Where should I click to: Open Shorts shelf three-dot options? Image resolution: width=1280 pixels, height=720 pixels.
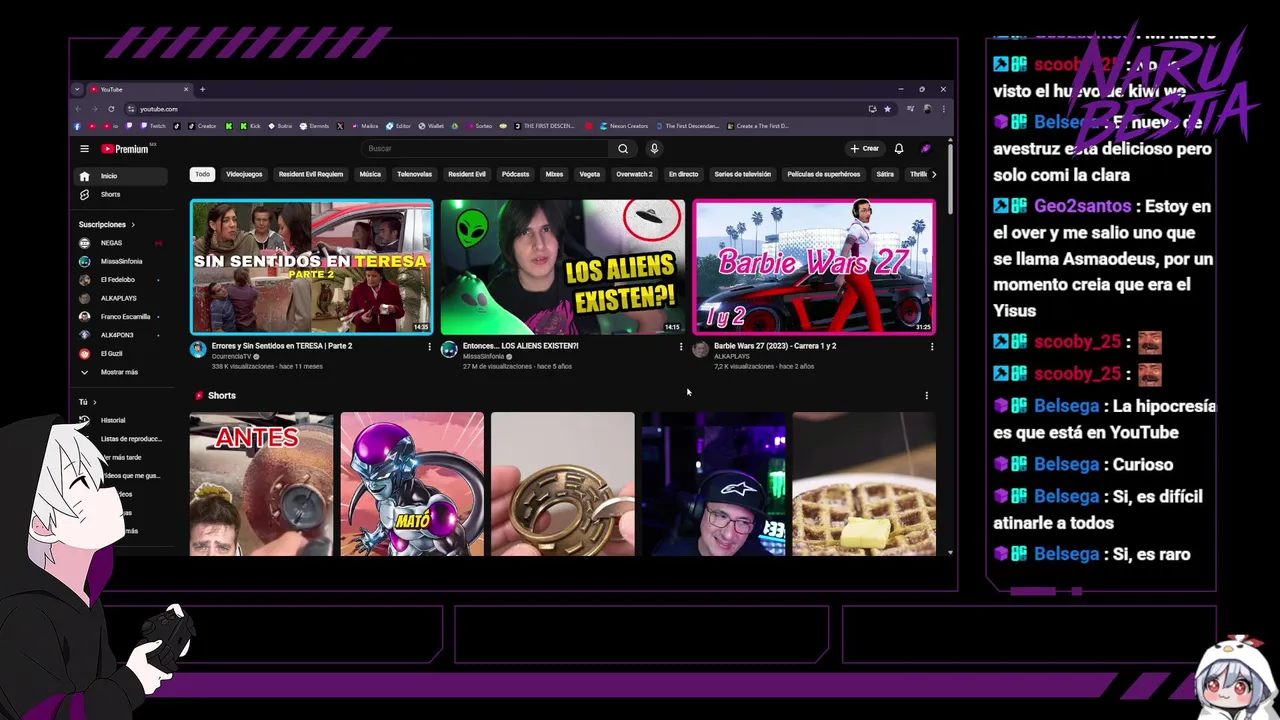[x=926, y=396]
